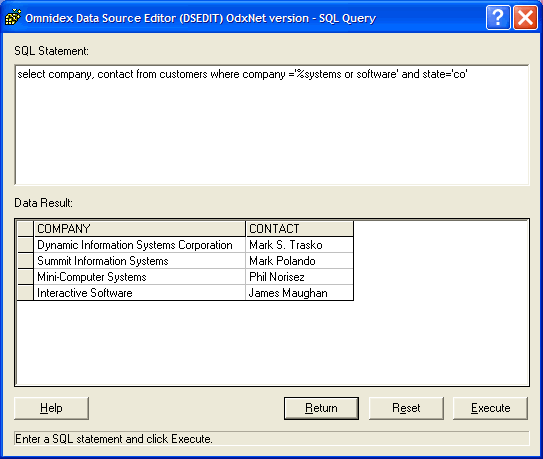Select row header for Summit Information Systems
This screenshot has height=459, width=543.
tap(25, 261)
